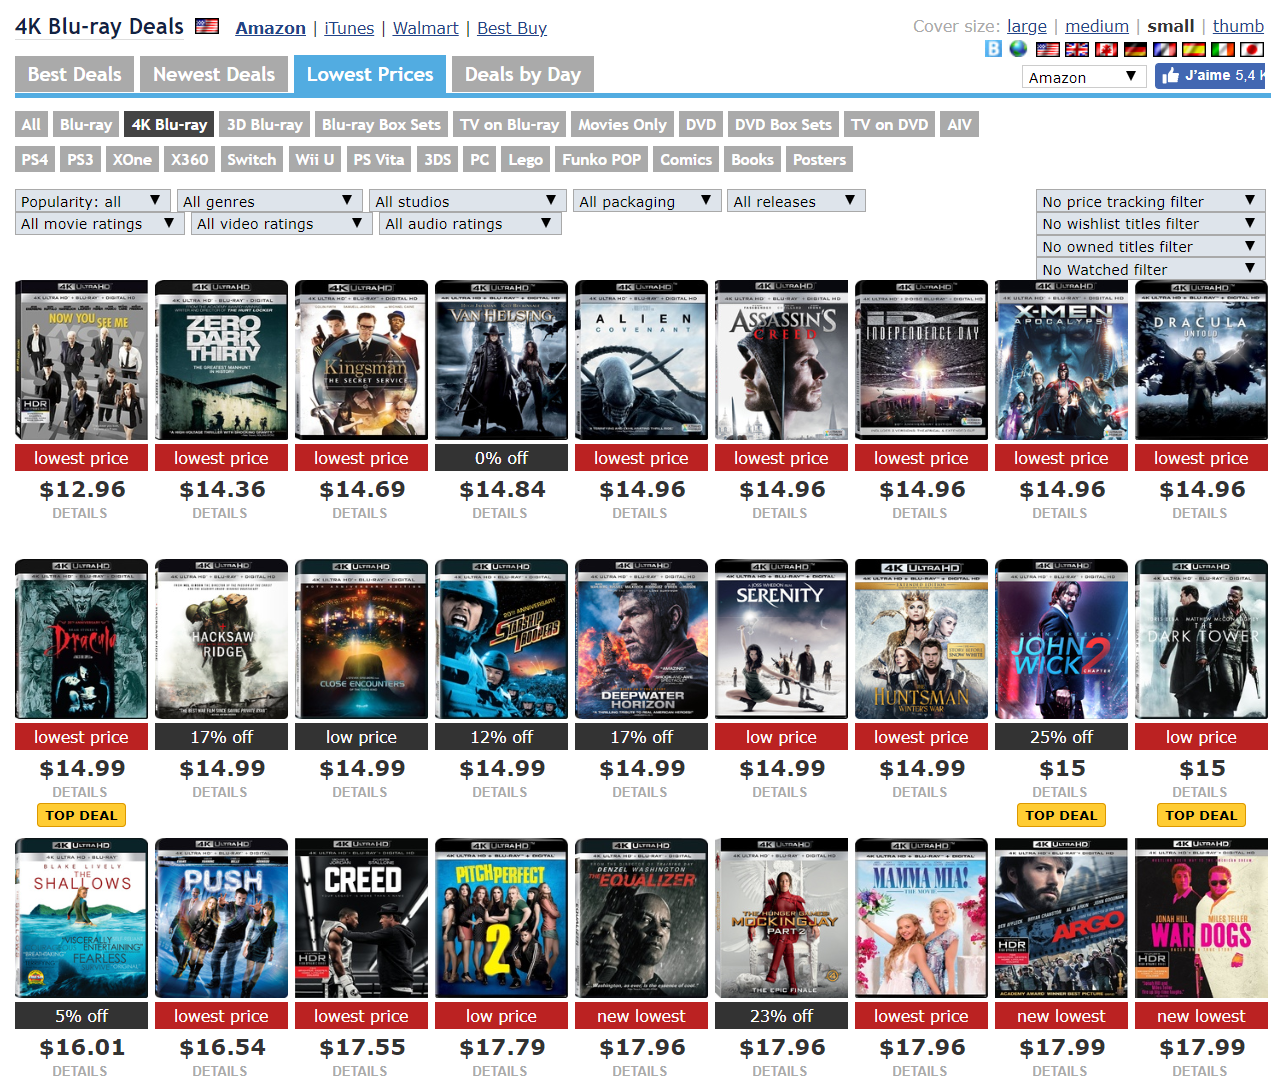Open the All genres dropdown

pyautogui.click(x=270, y=201)
